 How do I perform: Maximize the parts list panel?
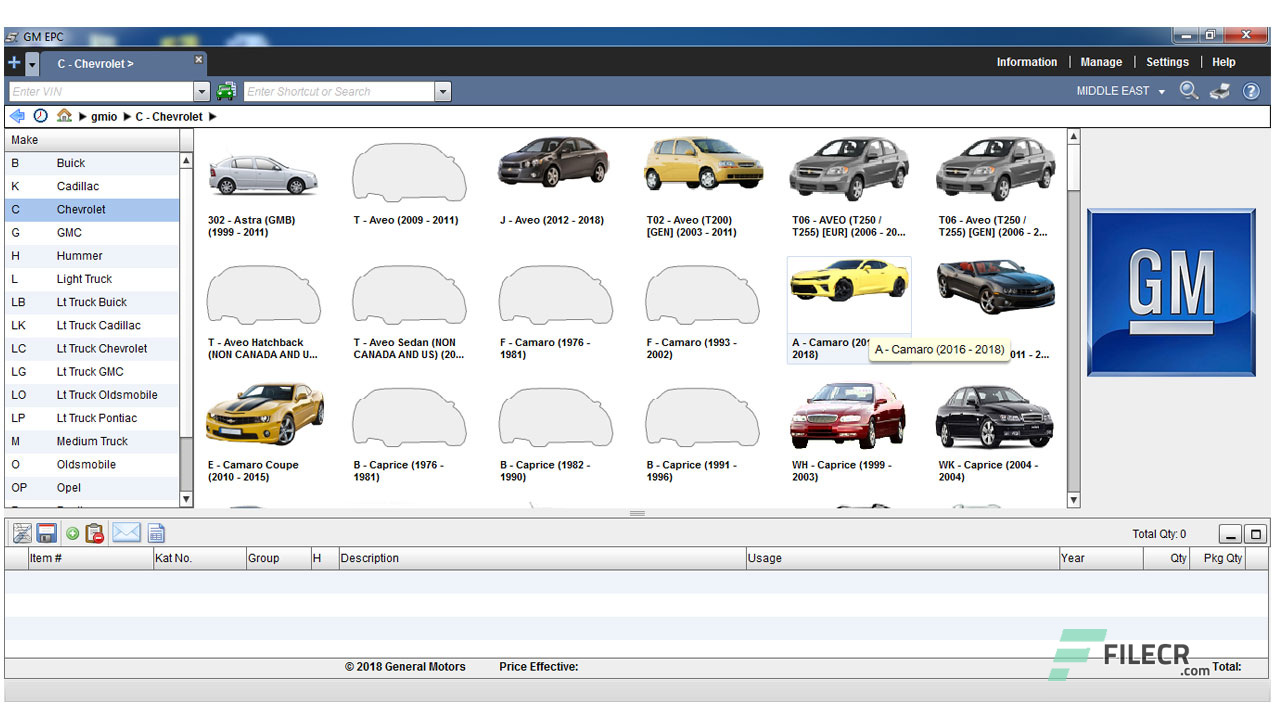1256,534
